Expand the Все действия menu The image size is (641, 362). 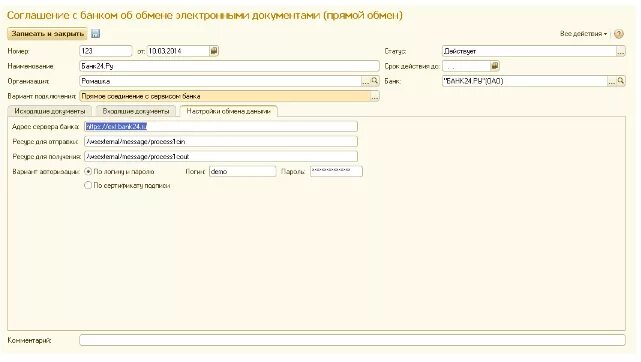click(583, 34)
